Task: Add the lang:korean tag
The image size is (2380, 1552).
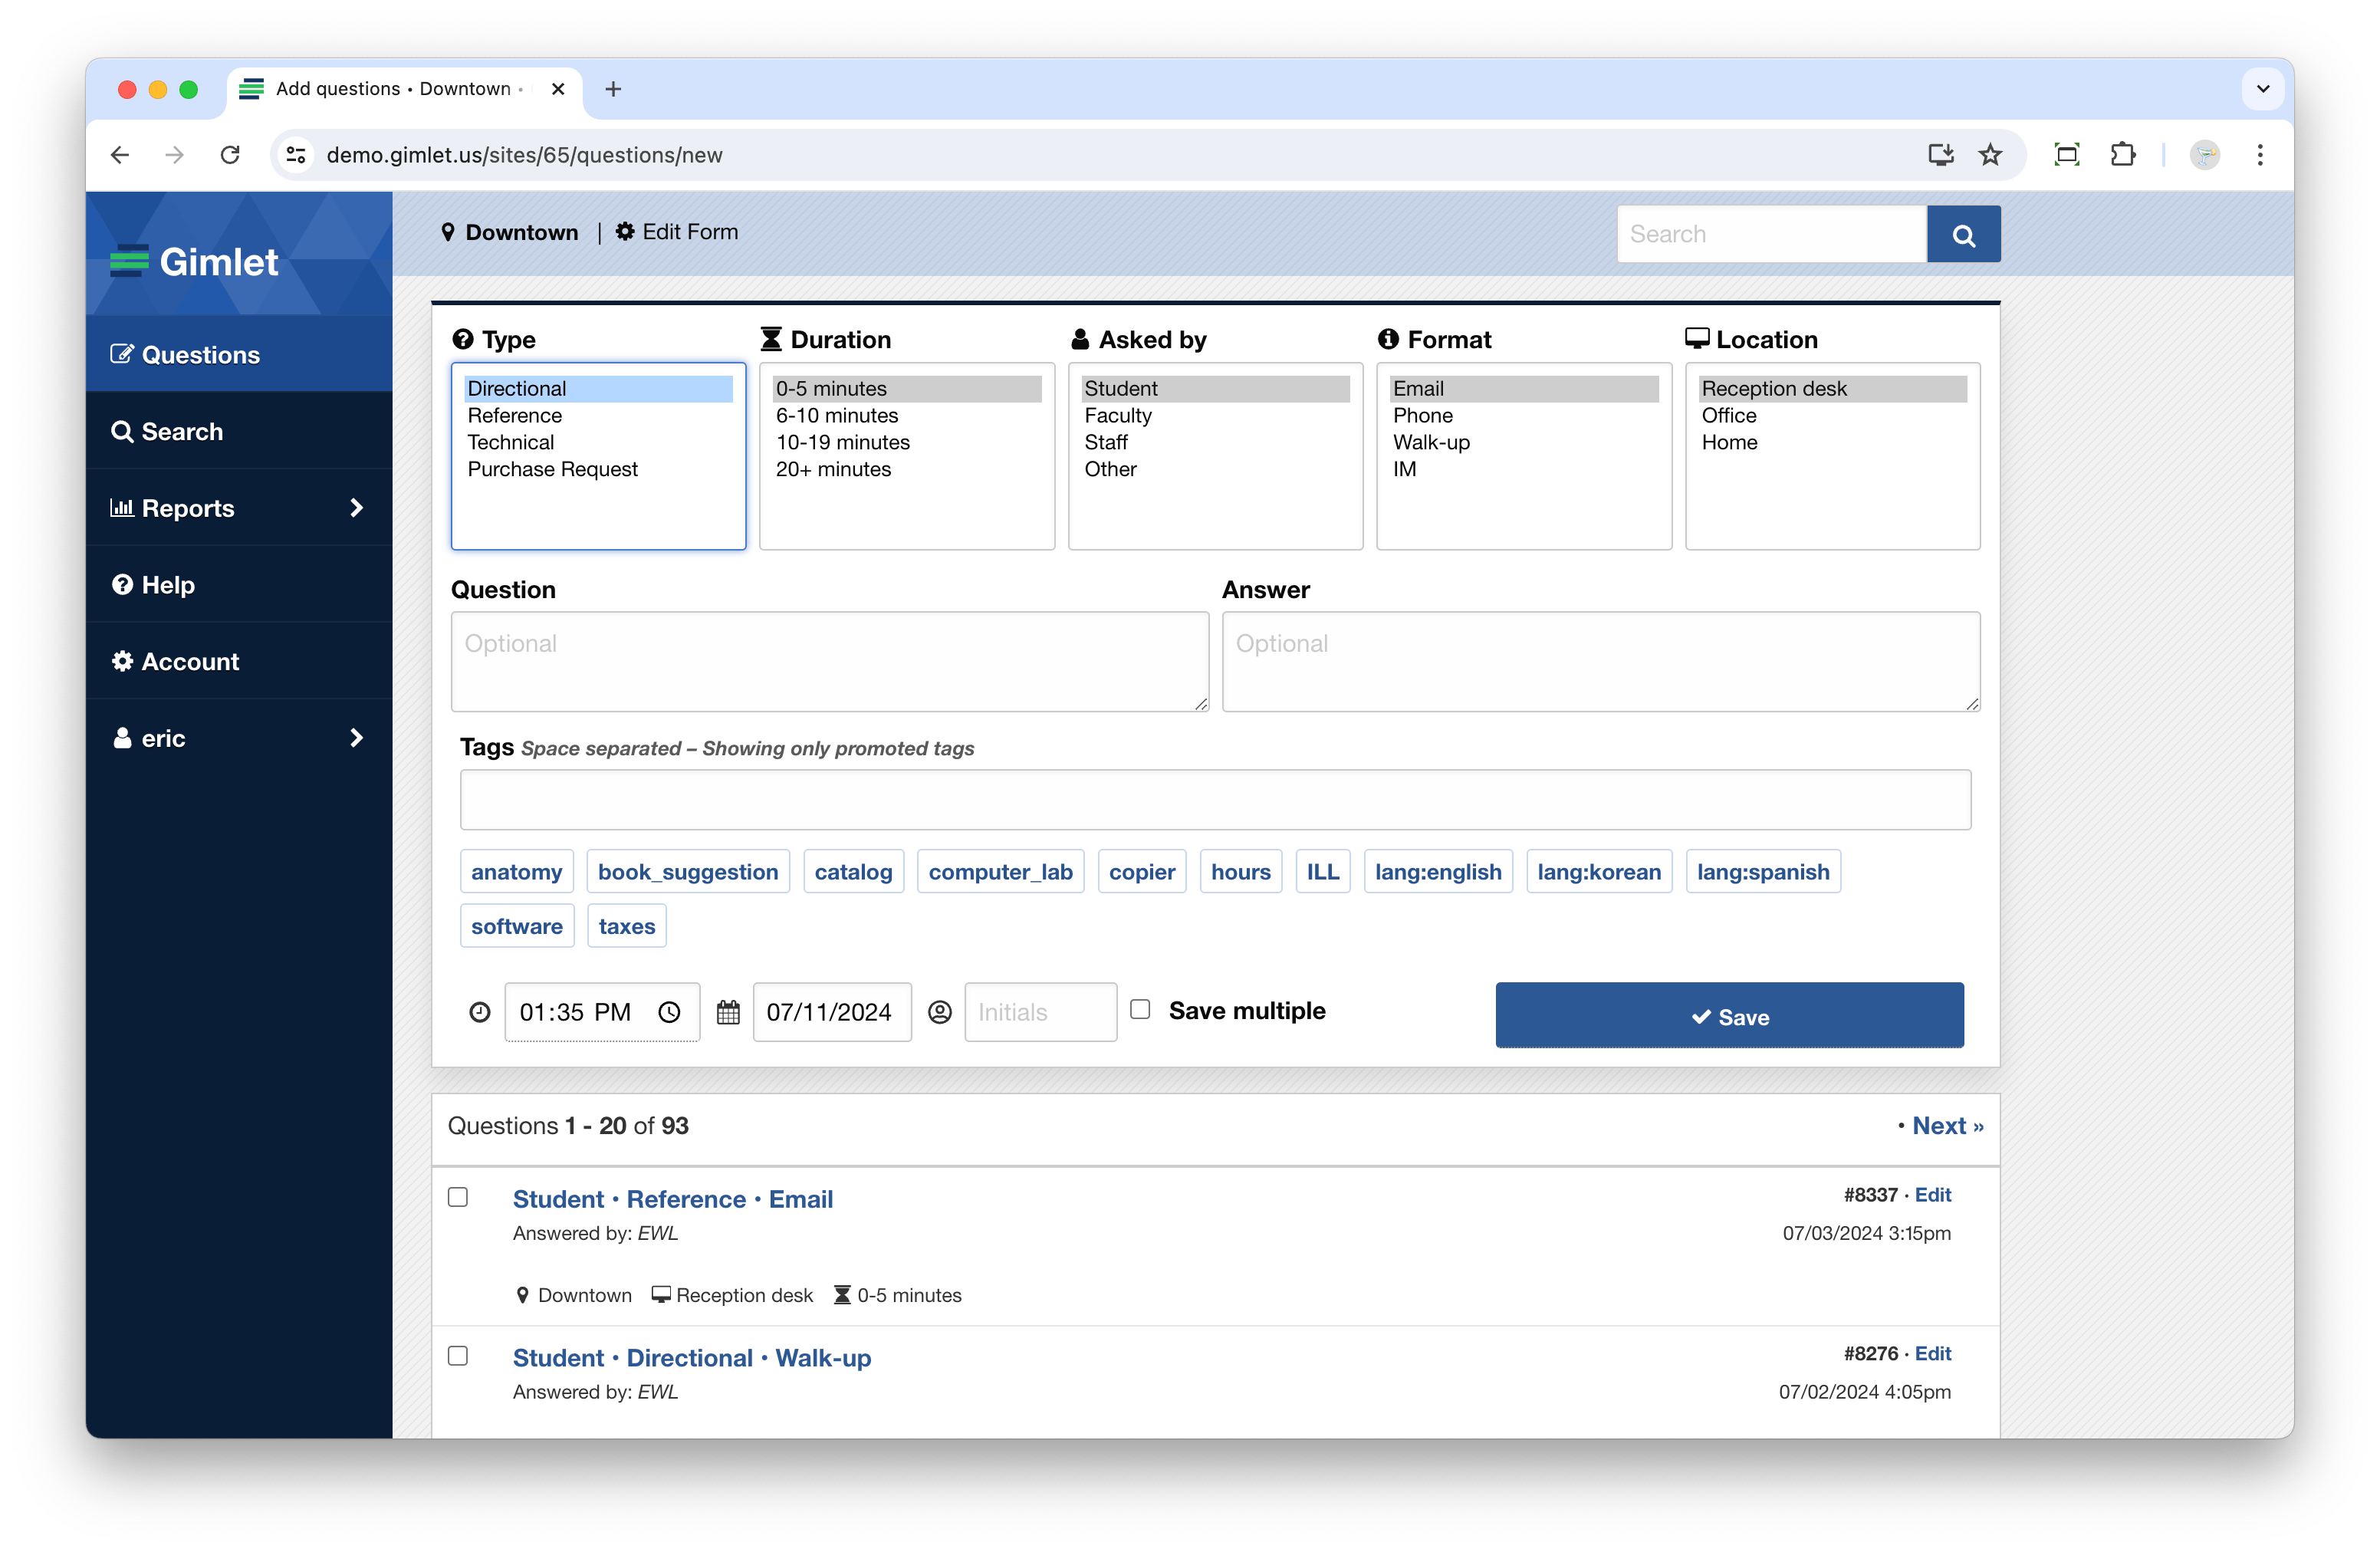Action: (1599, 872)
